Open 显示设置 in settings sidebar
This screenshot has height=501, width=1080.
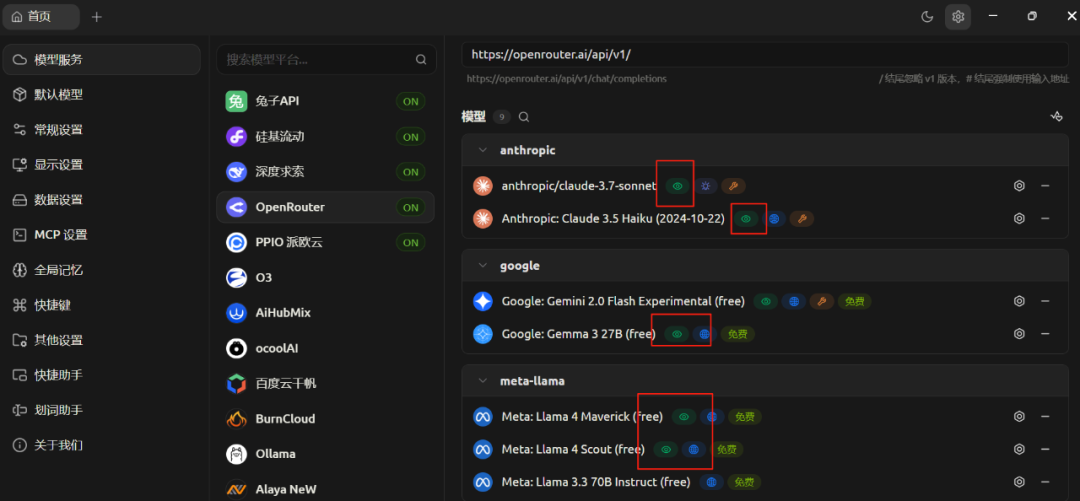click(102, 165)
